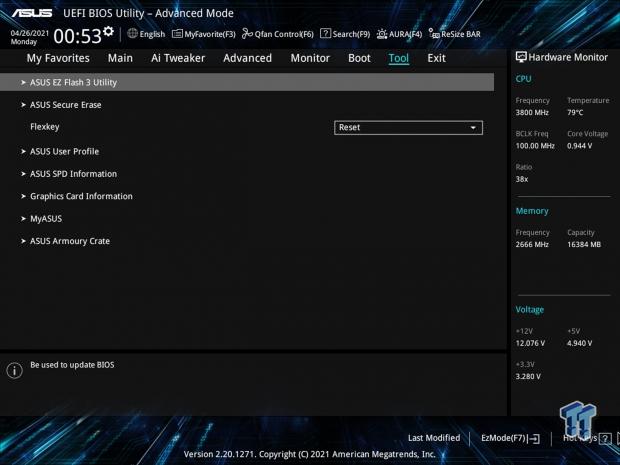Click the +12V value 12.076 V
Viewport: 620px width, 465px height.
tap(530, 343)
